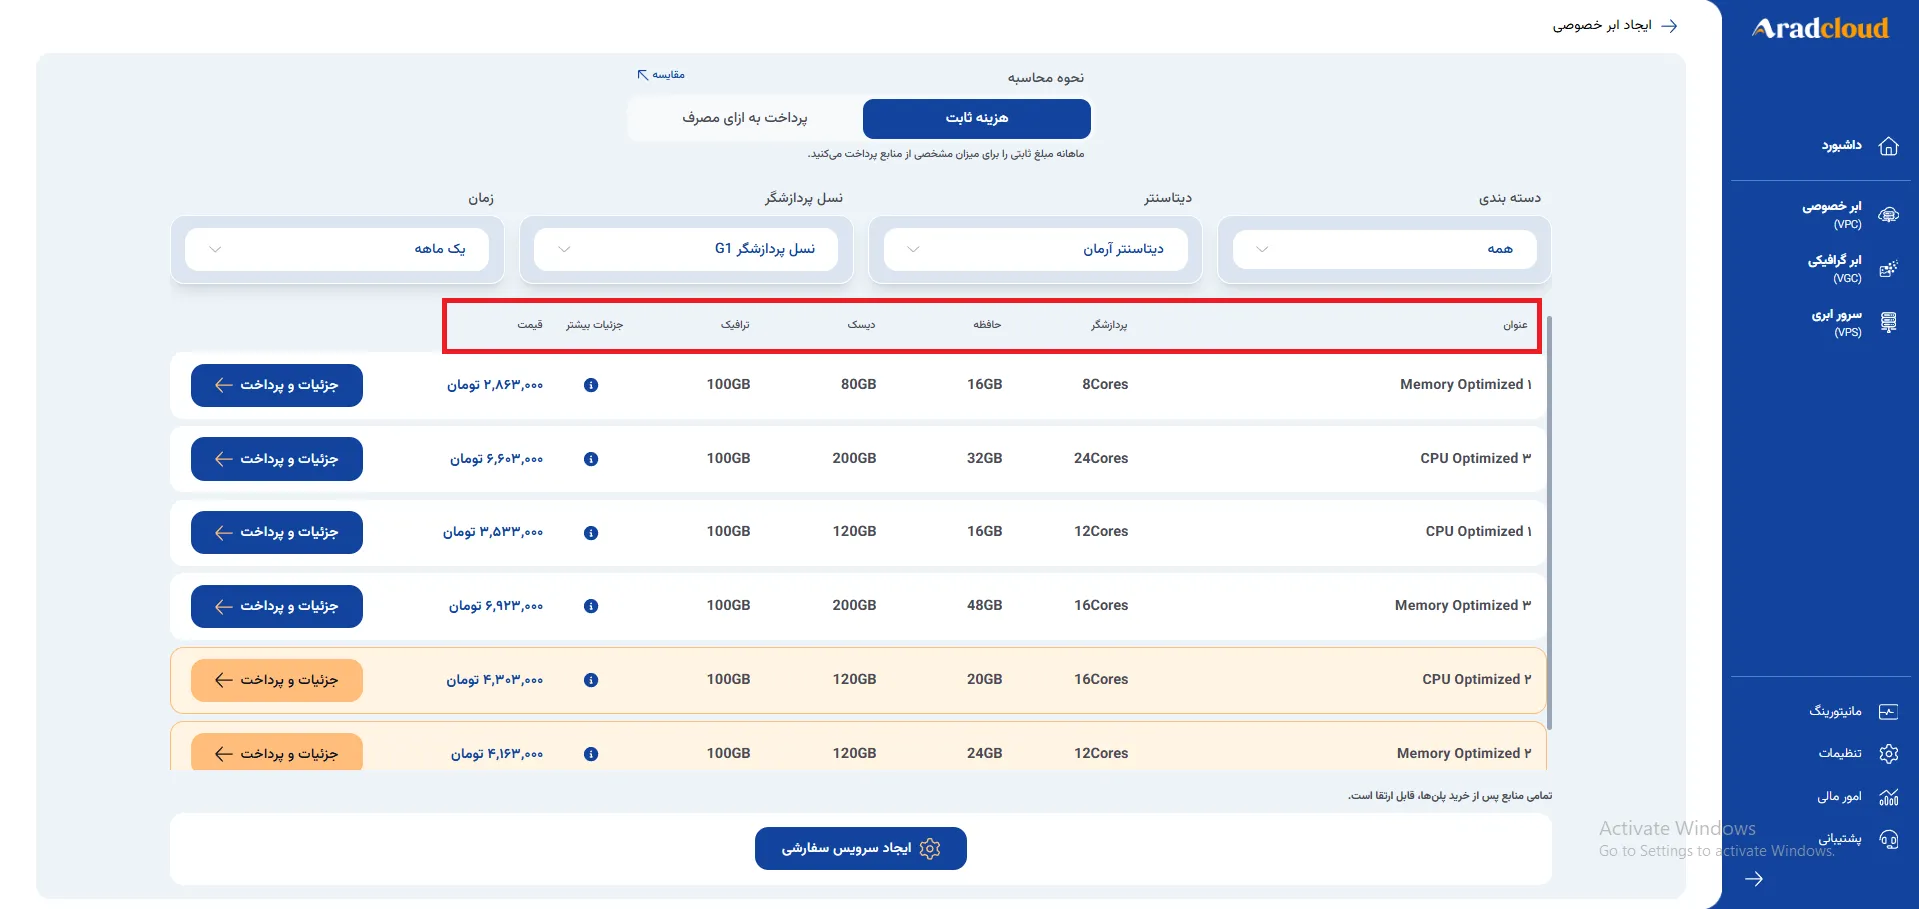
Task: Open پشتیبانی support menu item
Action: coord(1839,839)
